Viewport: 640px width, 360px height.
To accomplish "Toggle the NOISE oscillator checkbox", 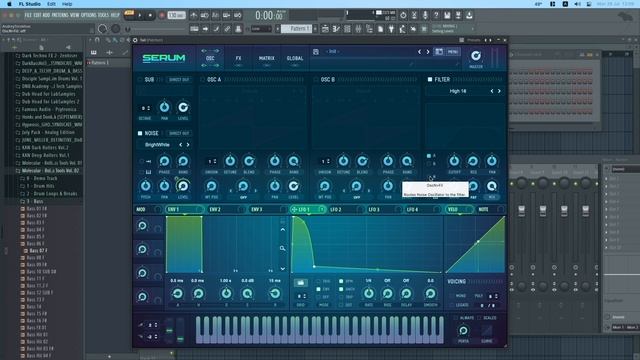I will pos(140,133).
